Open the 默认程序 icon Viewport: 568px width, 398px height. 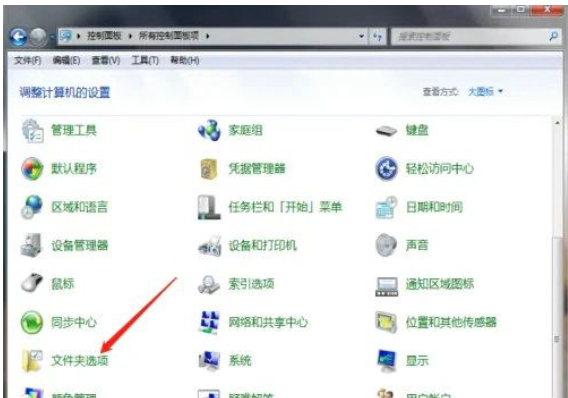(32, 169)
